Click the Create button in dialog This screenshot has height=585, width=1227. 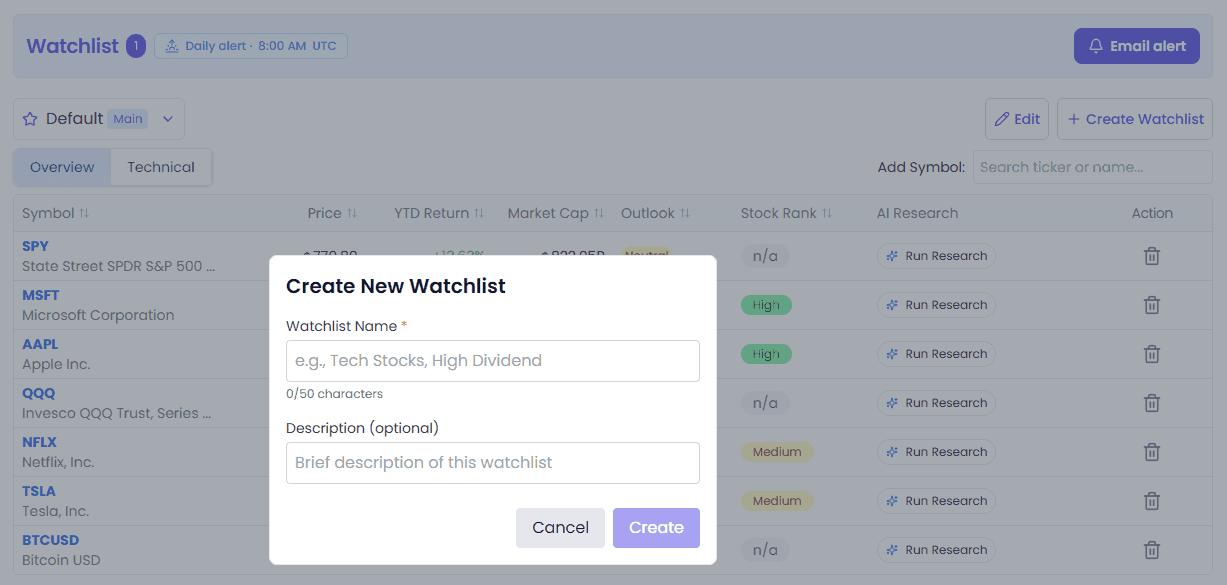click(656, 528)
